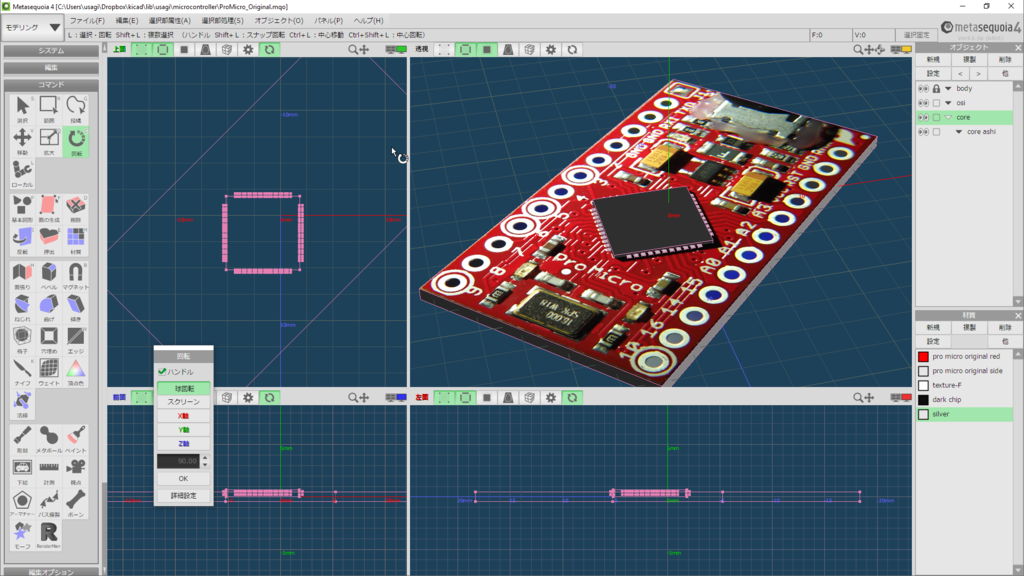Pick the ペイント paint brush tool

click(x=76, y=440)
